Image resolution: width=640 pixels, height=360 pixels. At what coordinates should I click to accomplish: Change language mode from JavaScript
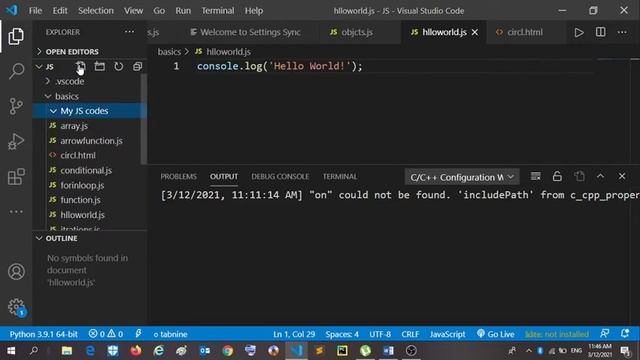447,334
